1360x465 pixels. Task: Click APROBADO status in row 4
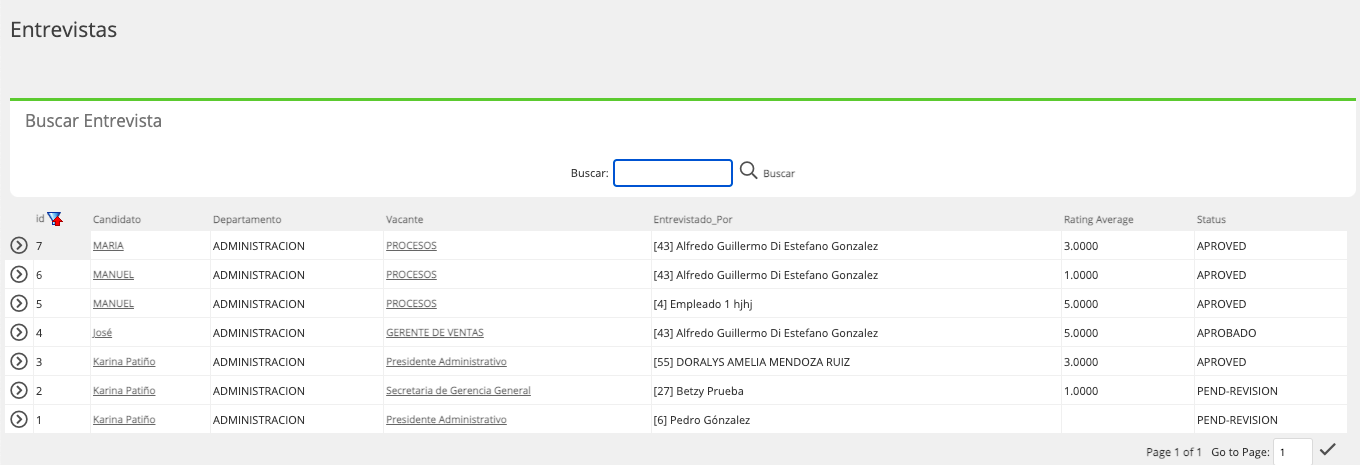[1226, 333]
